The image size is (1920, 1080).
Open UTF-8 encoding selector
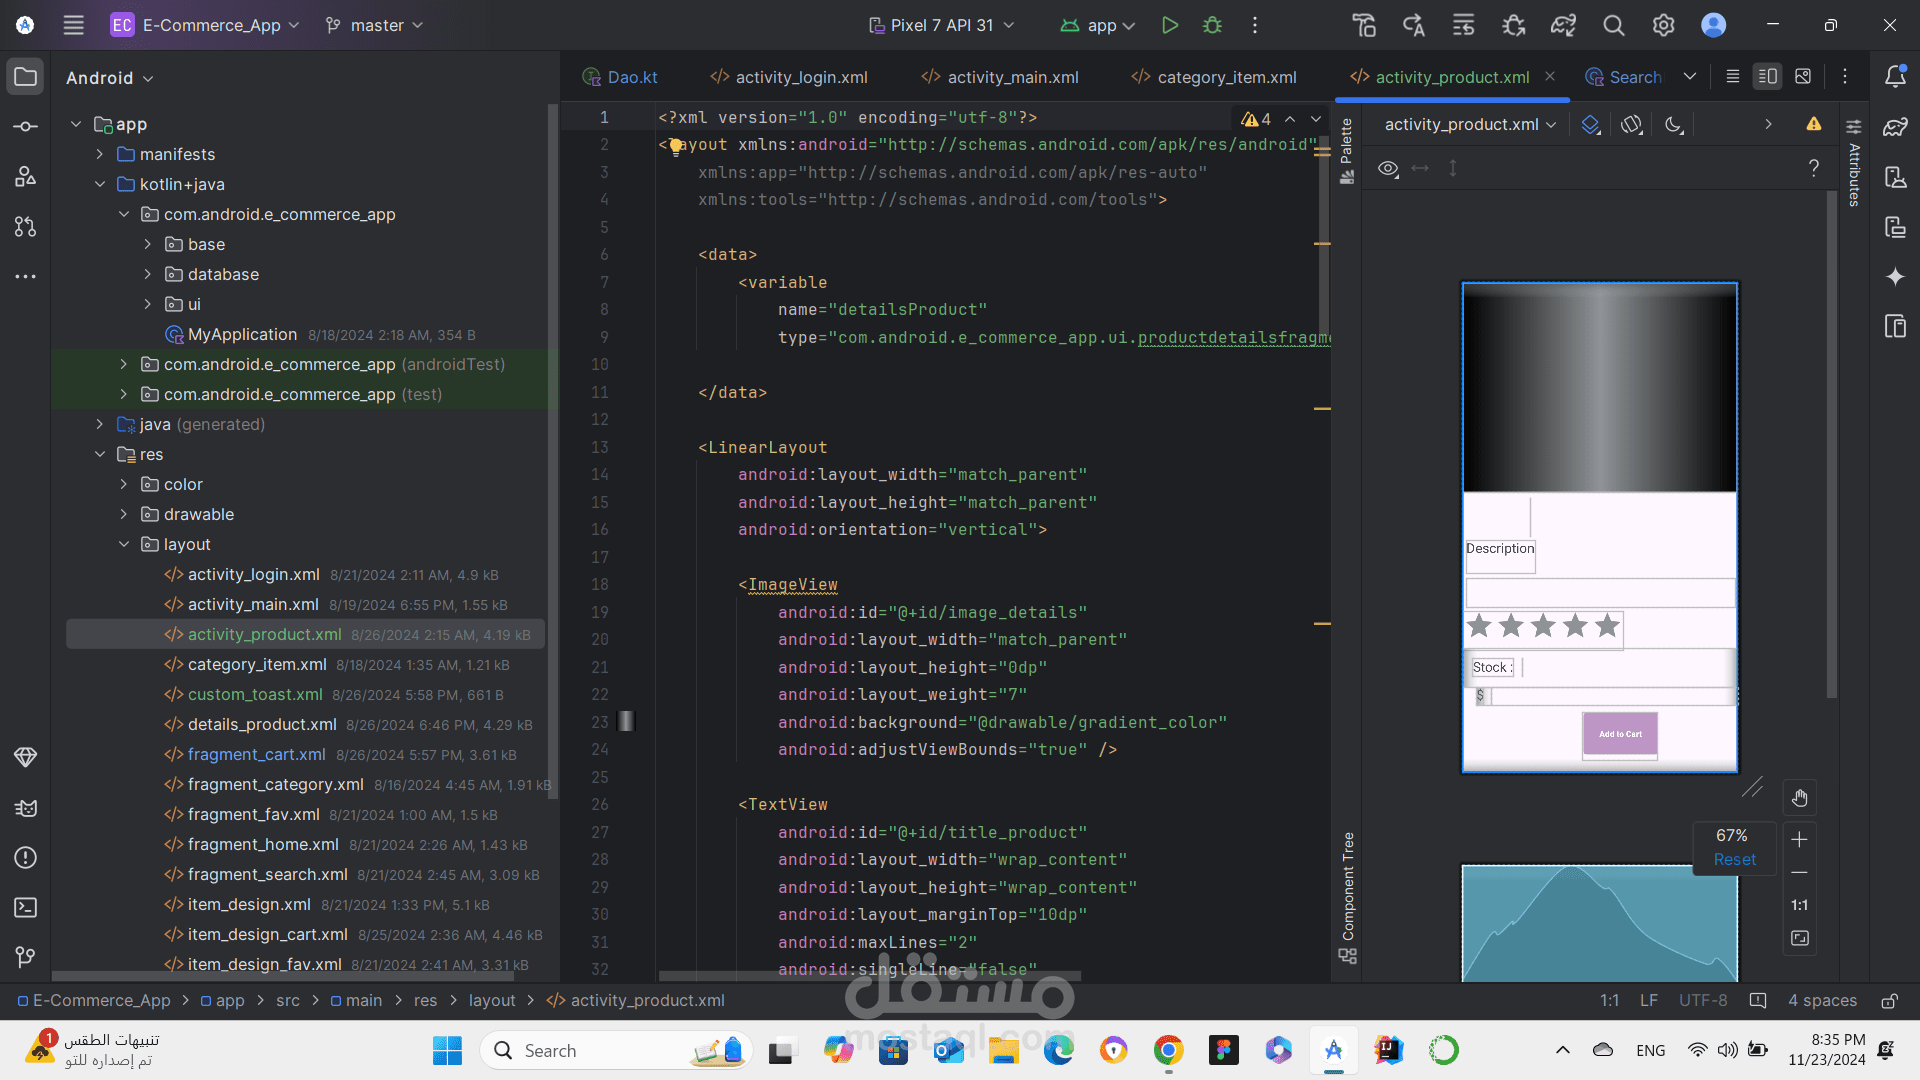tap(1703, 1001)
